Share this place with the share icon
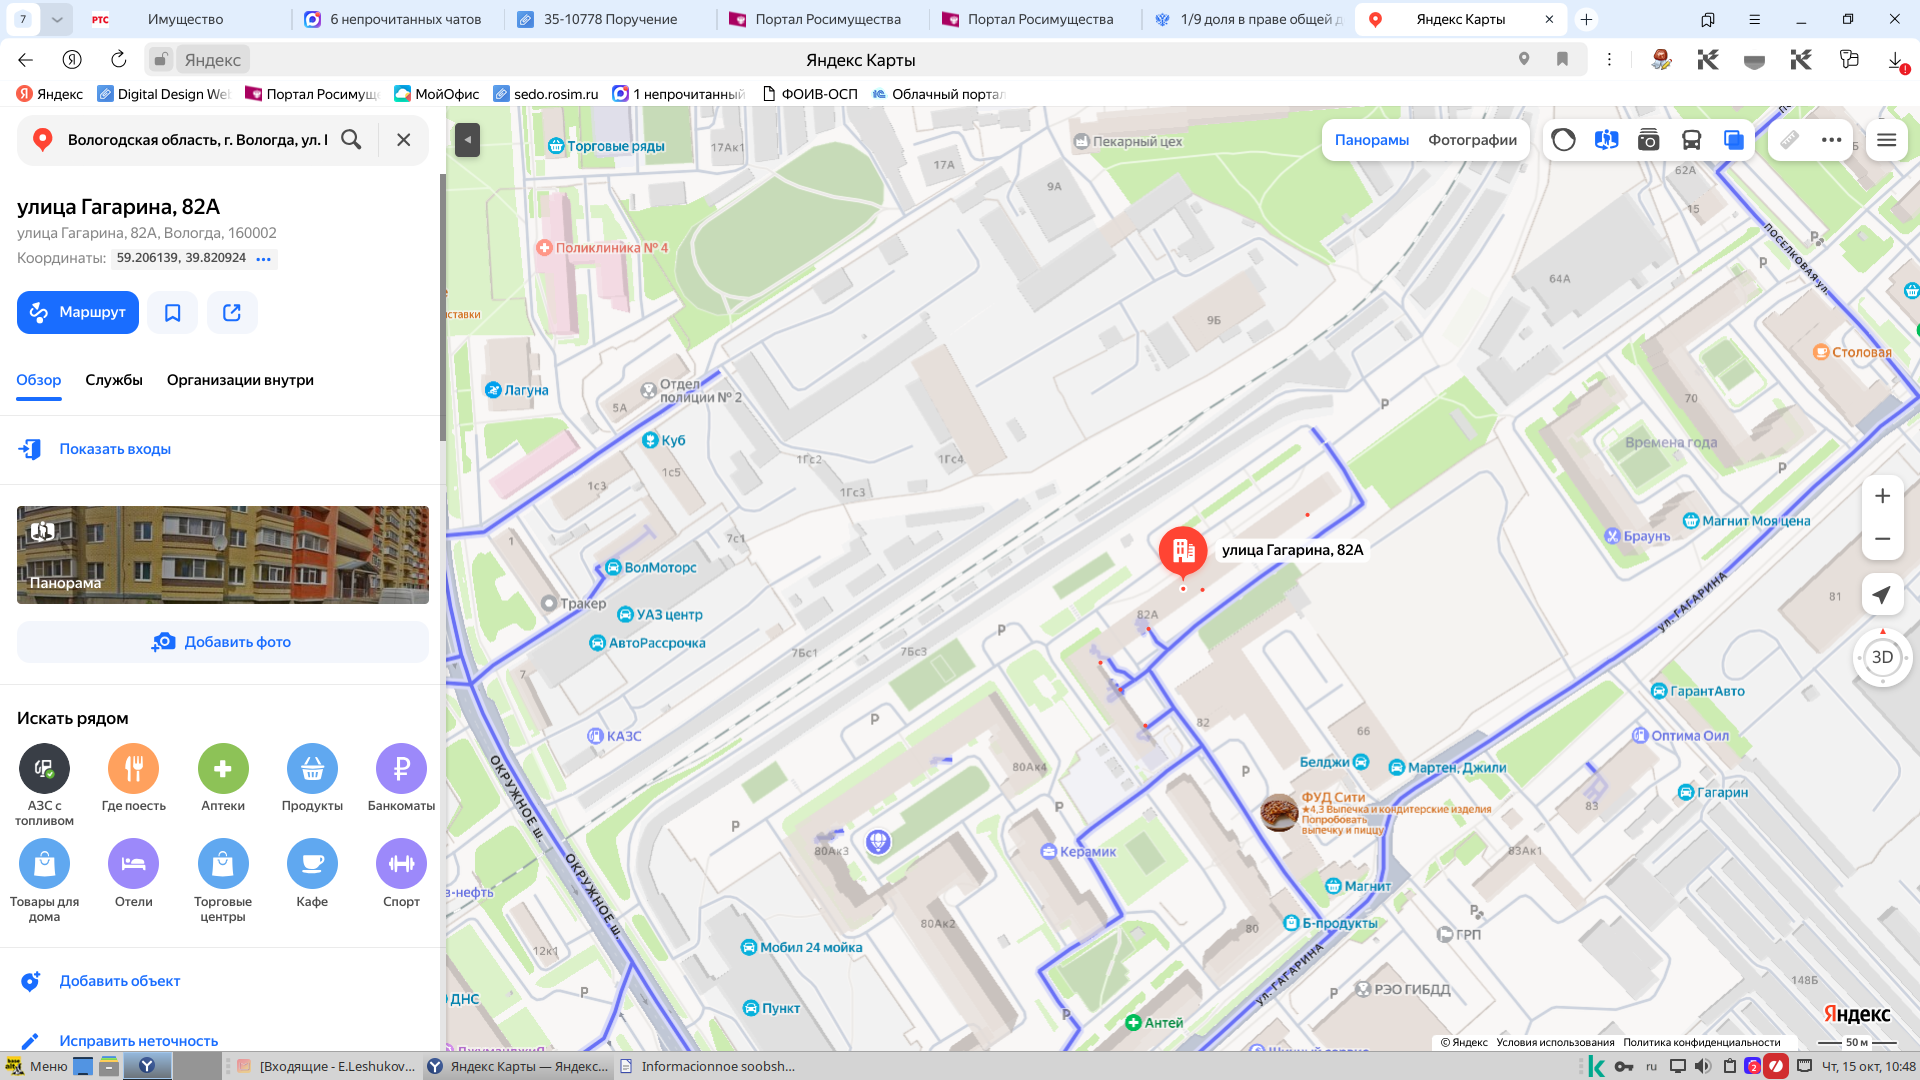Screen dimensions: 1920x1080 (x=232, y=313)
